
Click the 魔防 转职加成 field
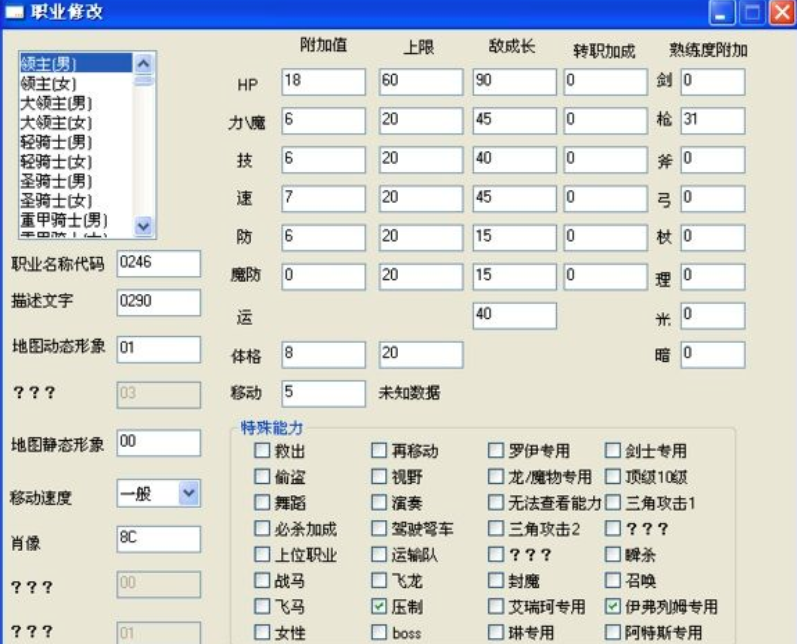605,276
